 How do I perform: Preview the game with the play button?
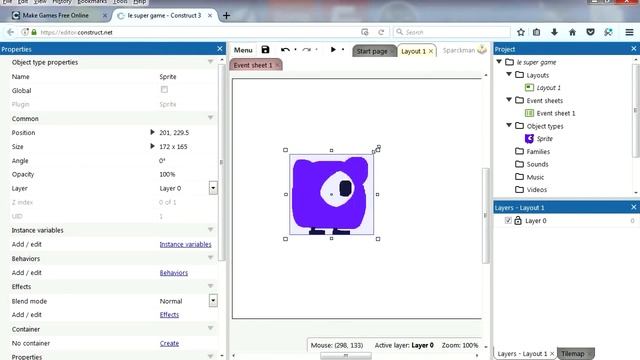[333, 49]
